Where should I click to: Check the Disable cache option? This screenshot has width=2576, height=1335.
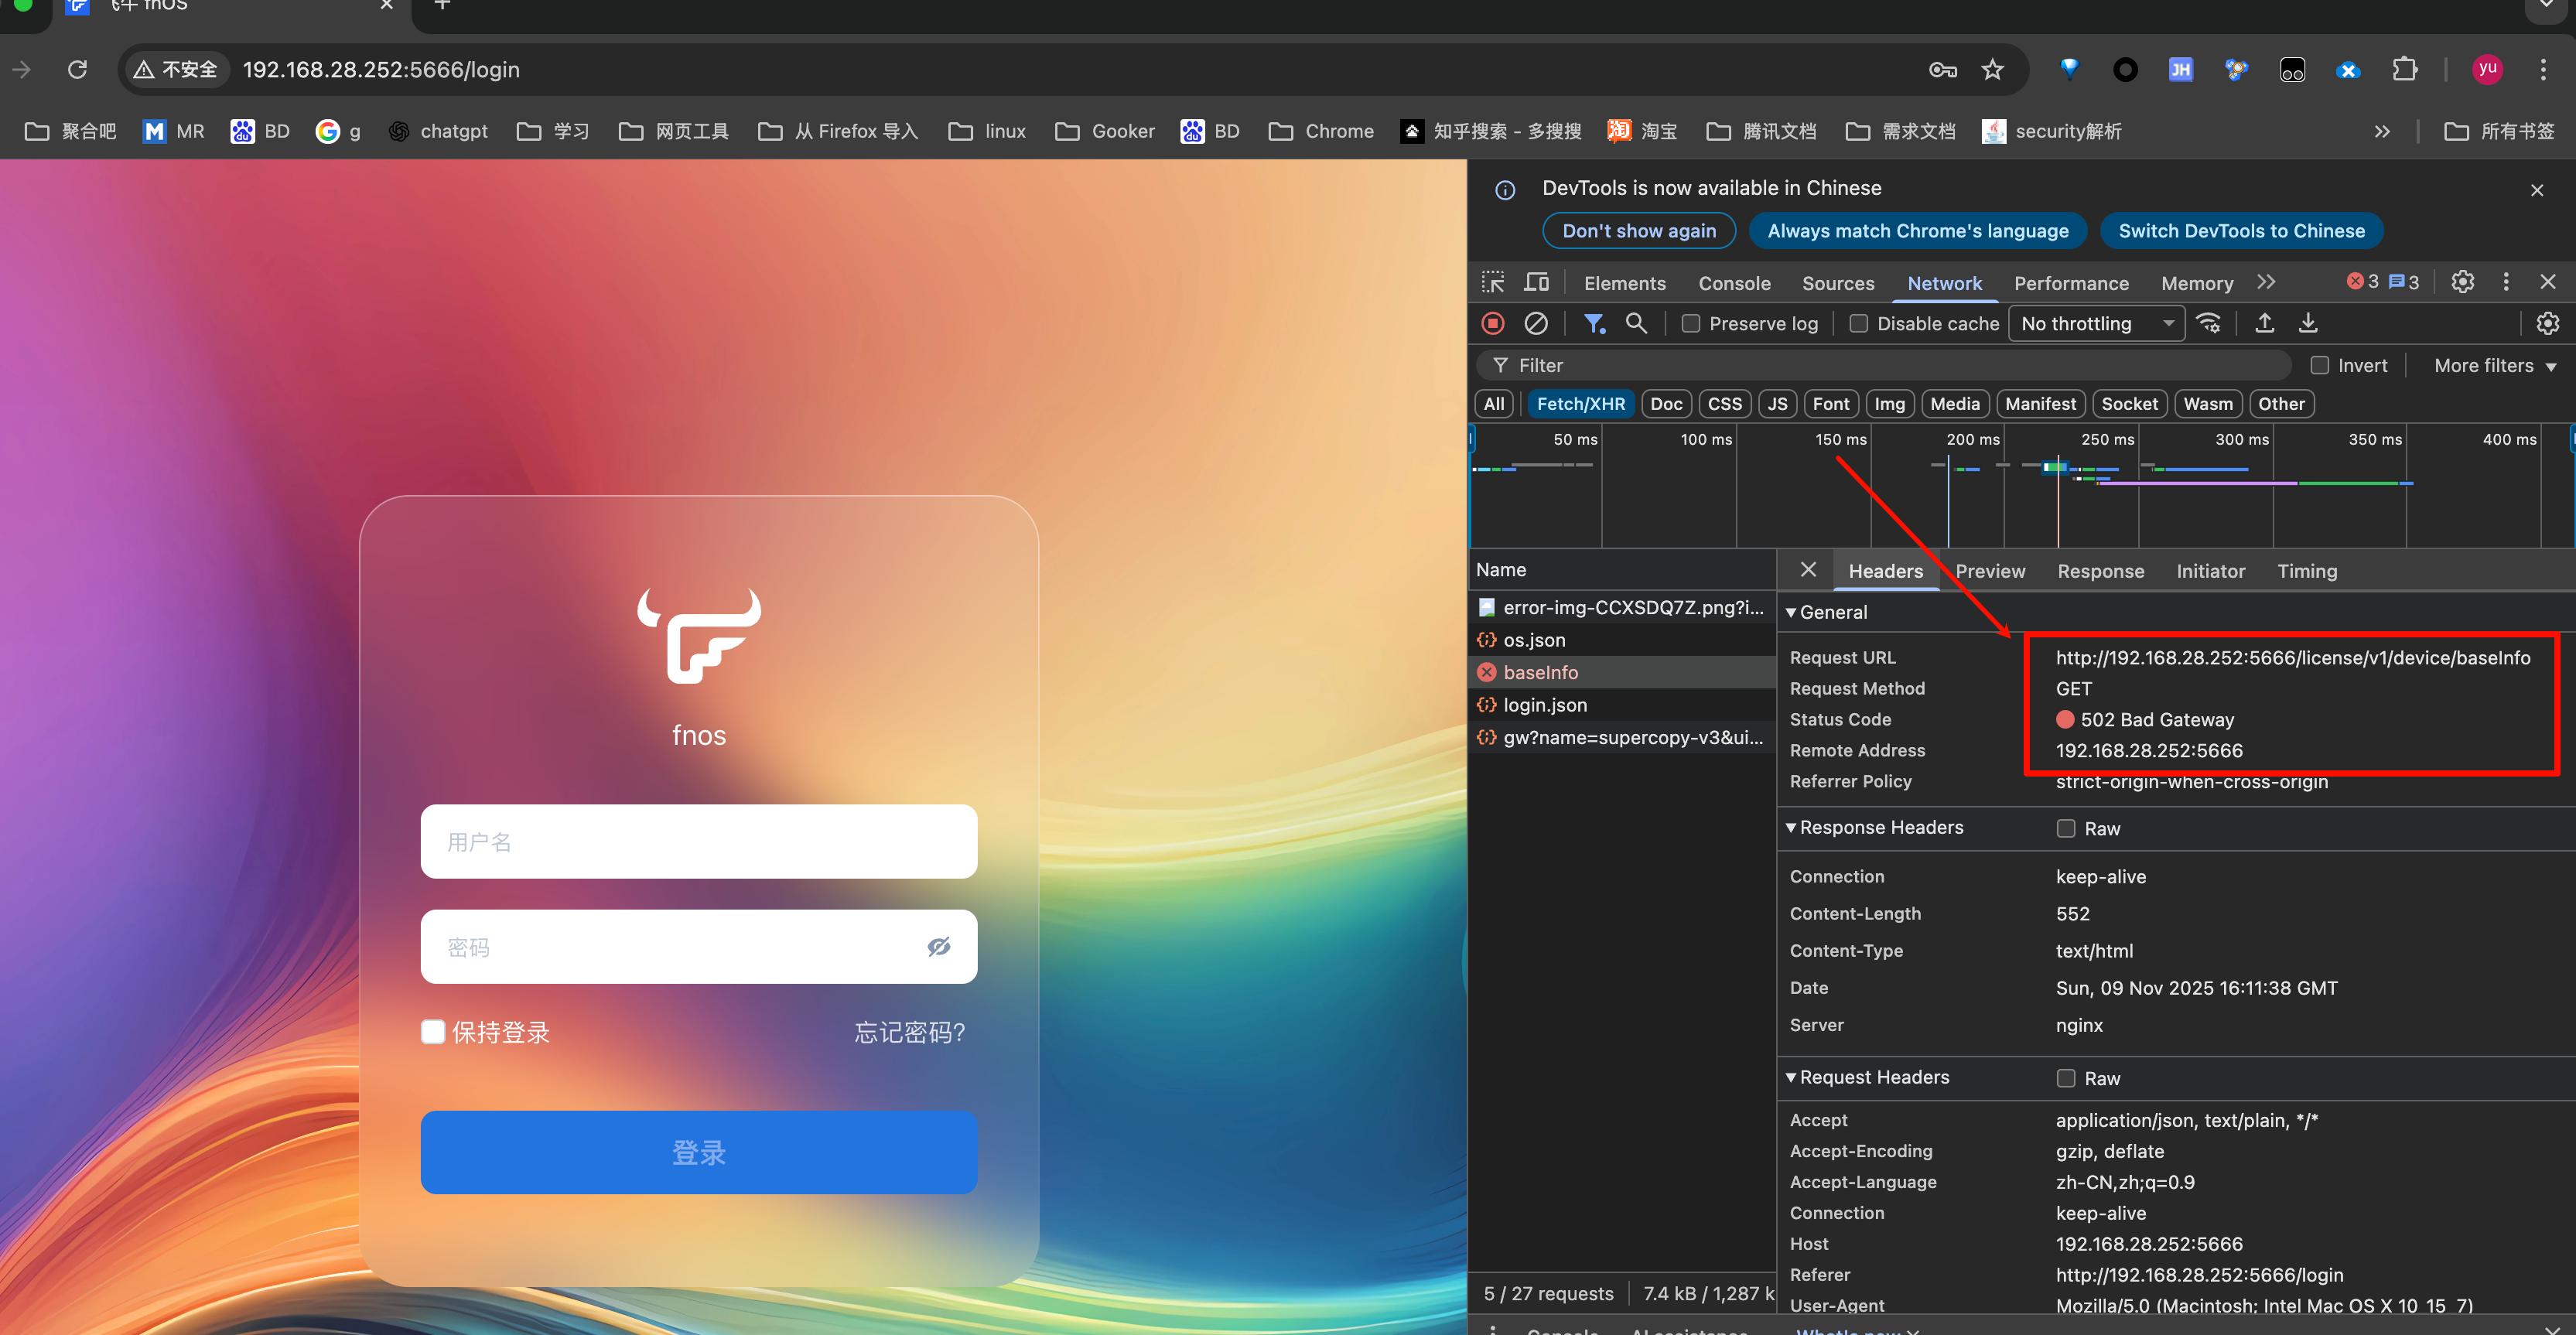(1859, 323)
